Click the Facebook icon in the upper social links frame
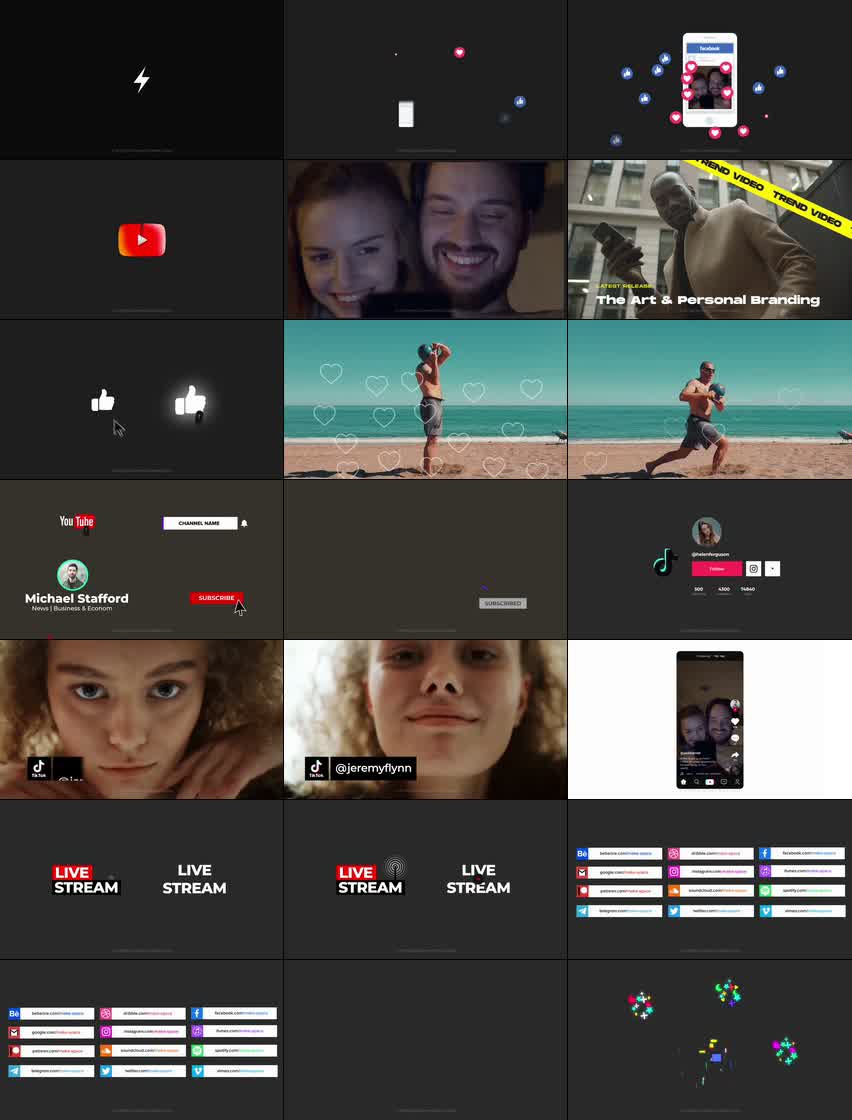 tap(764, 854)
